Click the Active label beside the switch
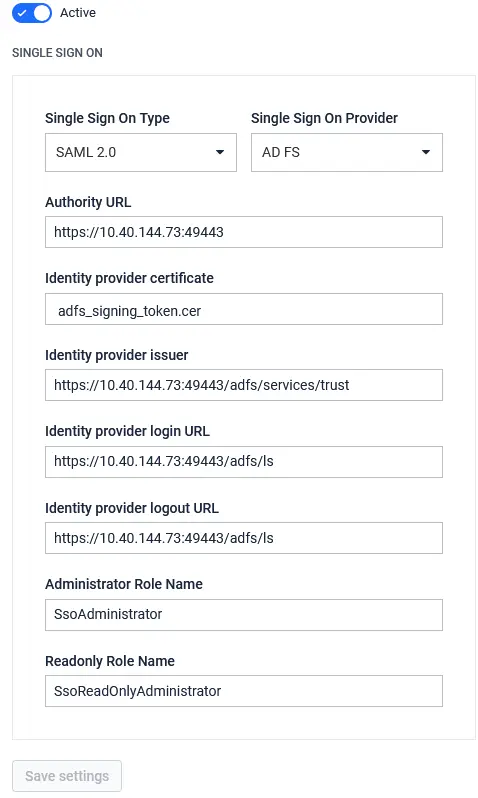478x798 pixels. coord(77,13)
